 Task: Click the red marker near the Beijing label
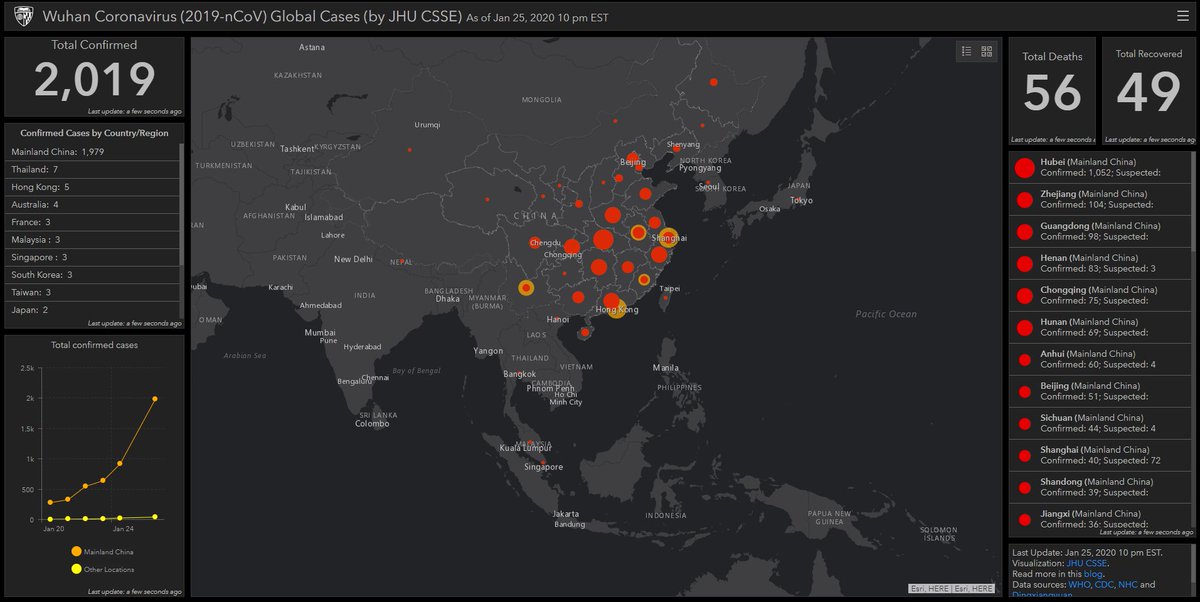click(634, 156)
